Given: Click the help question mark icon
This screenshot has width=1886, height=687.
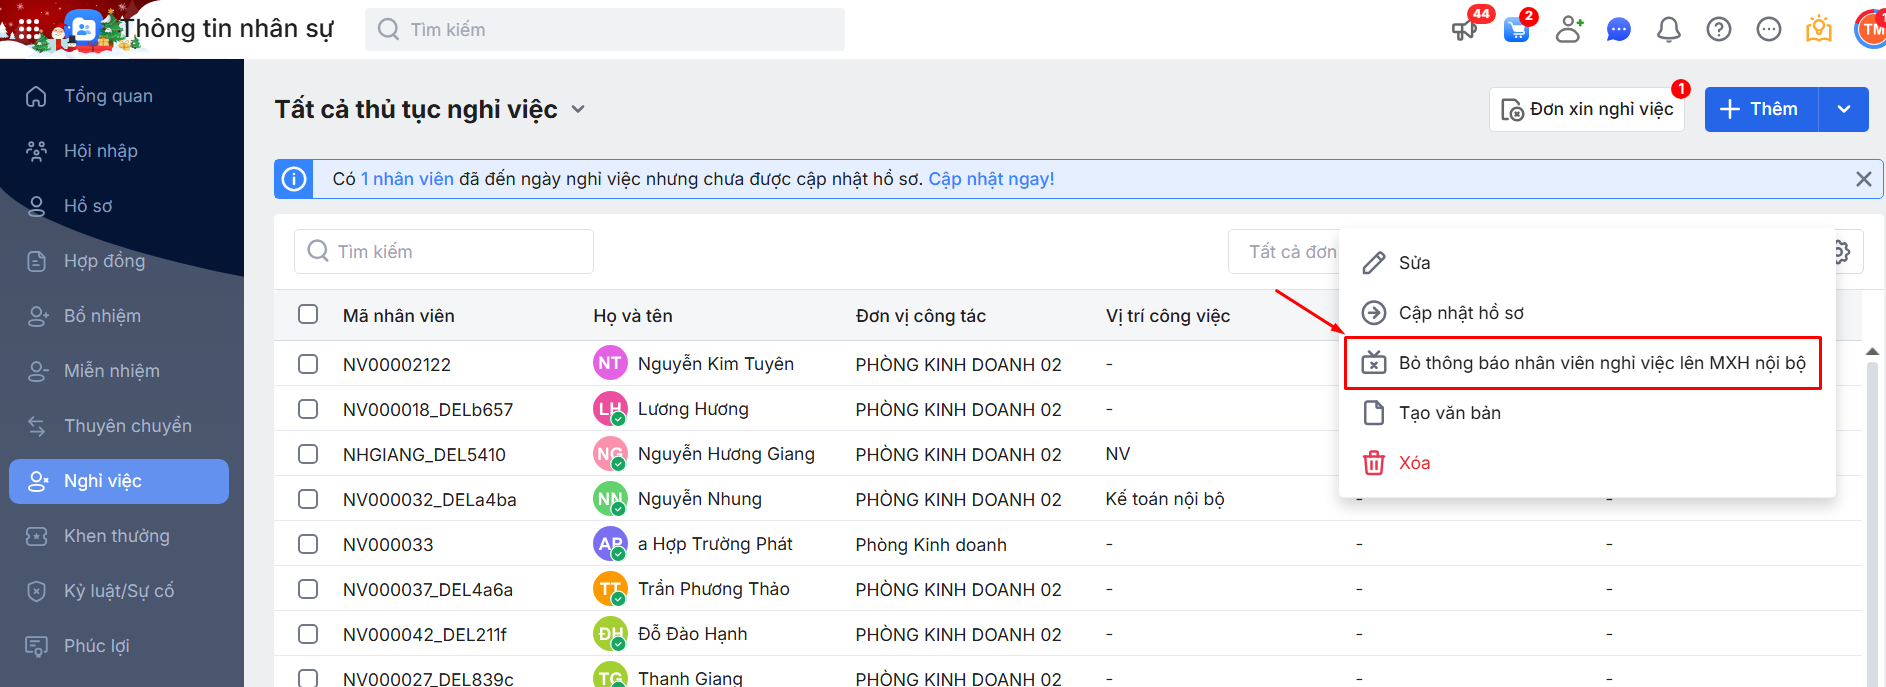Looking at the screenshot, I should (1718, 30).
